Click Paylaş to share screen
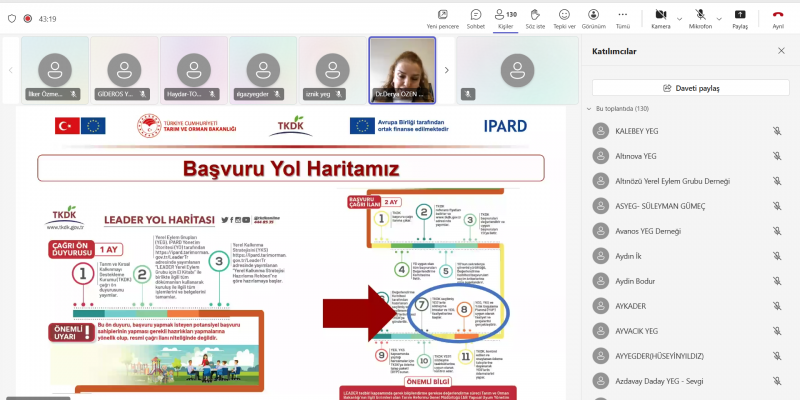Screen dimensions: 800x400 point(739,19)
